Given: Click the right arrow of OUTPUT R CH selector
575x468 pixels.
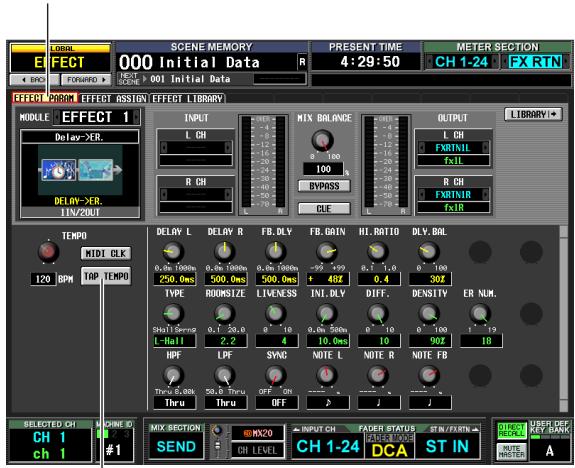Looking at the screenshot, I should point(486,195).
